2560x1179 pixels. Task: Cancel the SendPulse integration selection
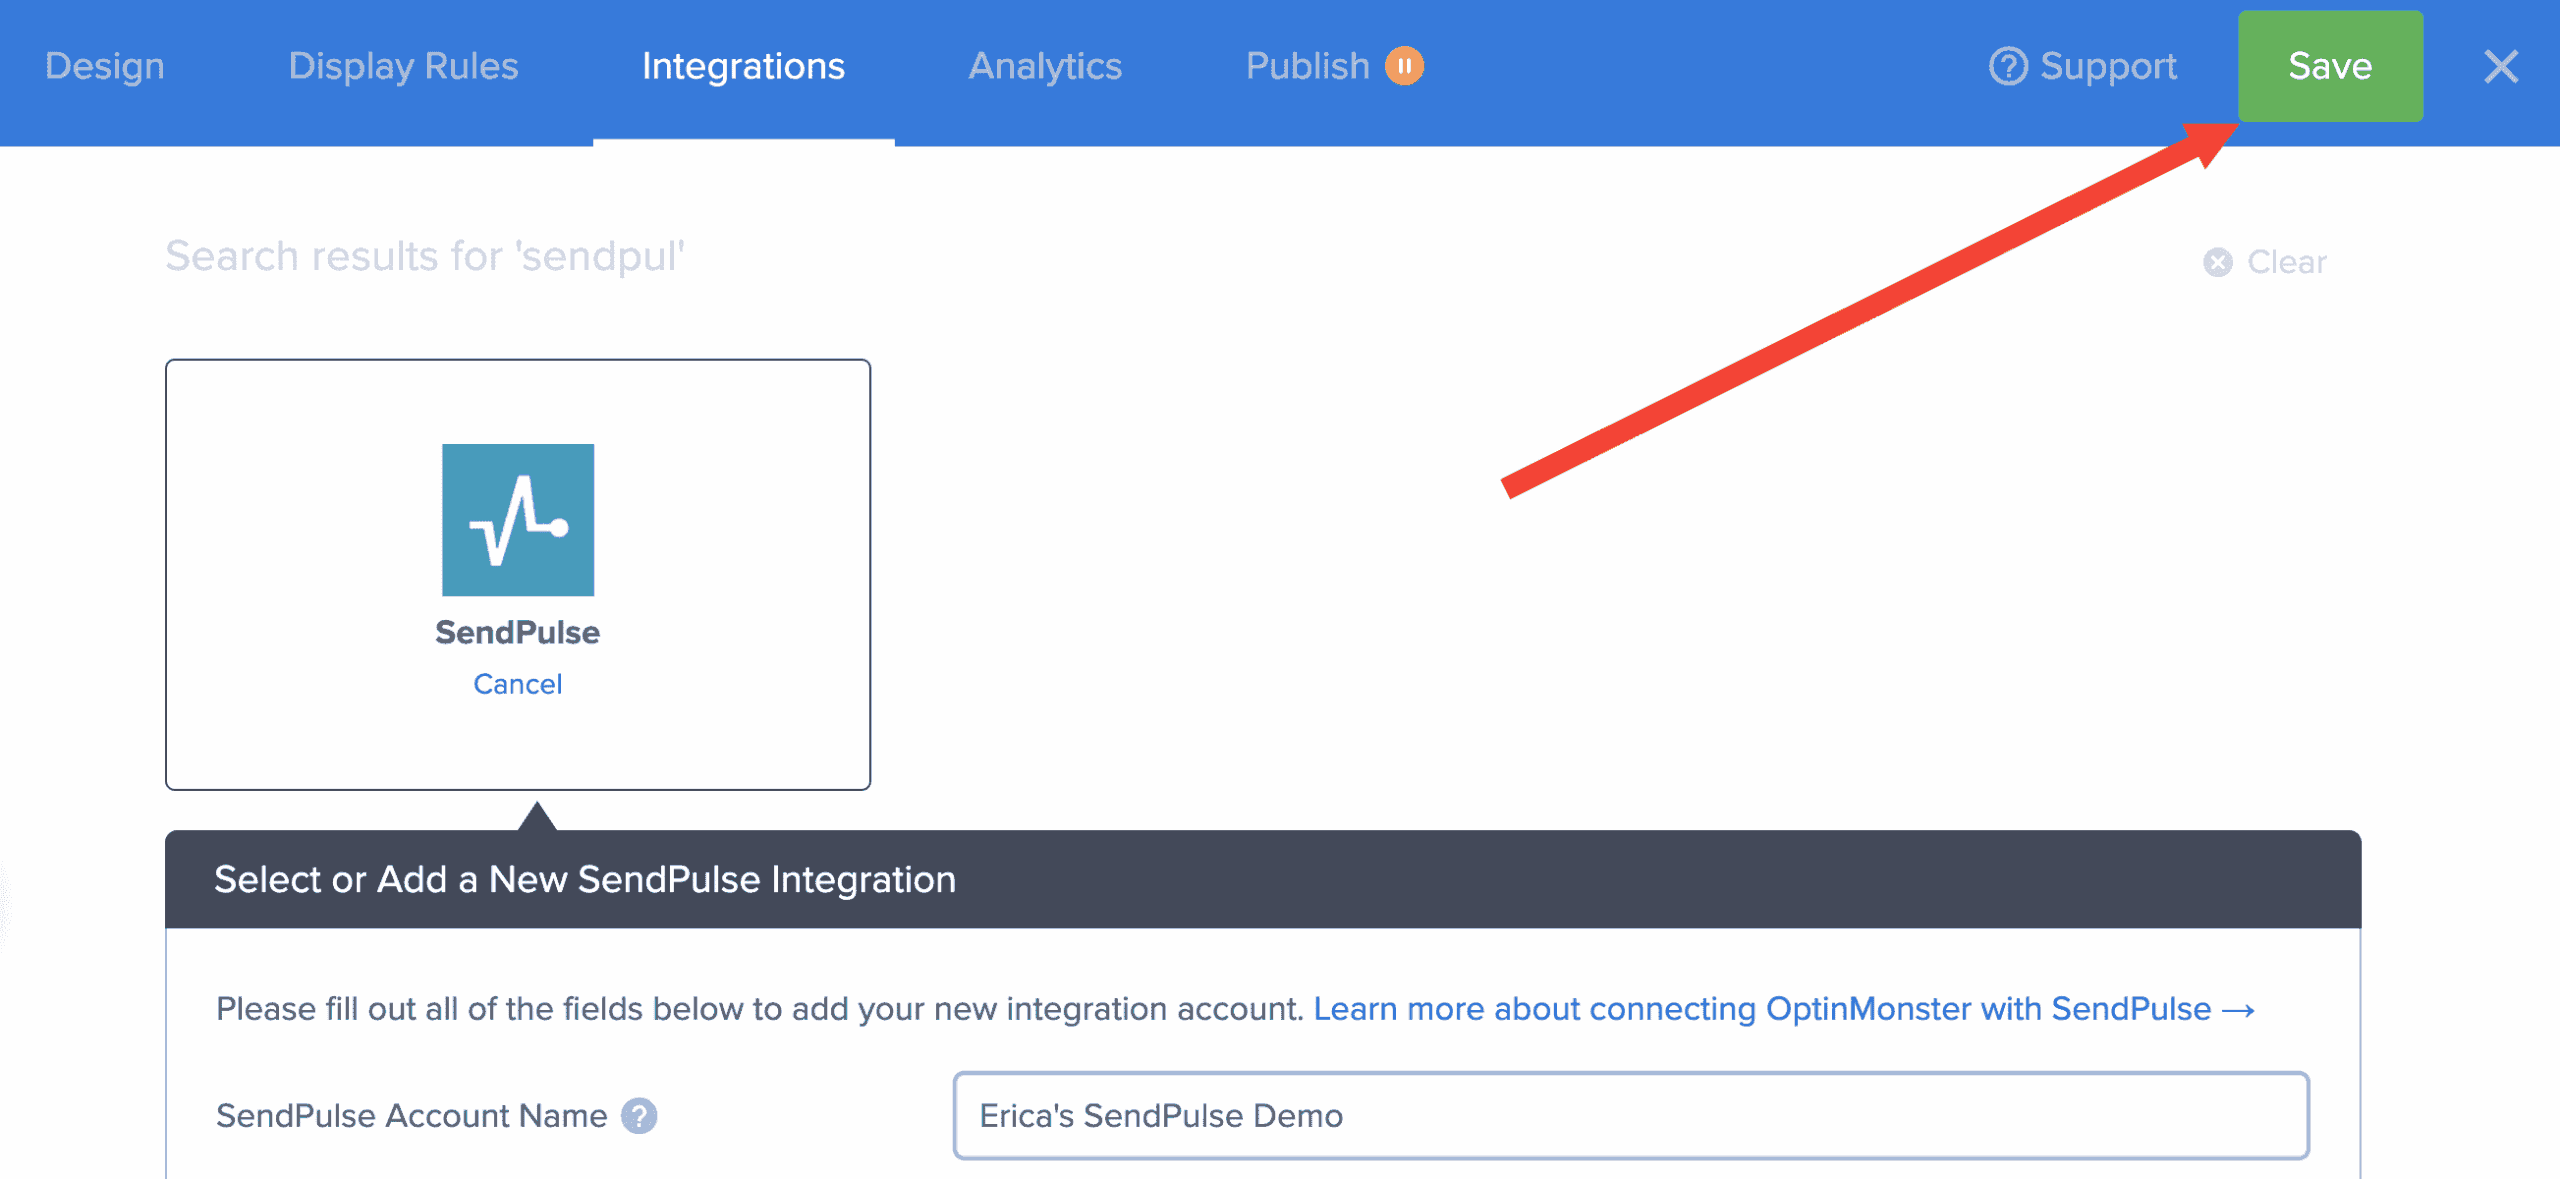tap(517, 684)
